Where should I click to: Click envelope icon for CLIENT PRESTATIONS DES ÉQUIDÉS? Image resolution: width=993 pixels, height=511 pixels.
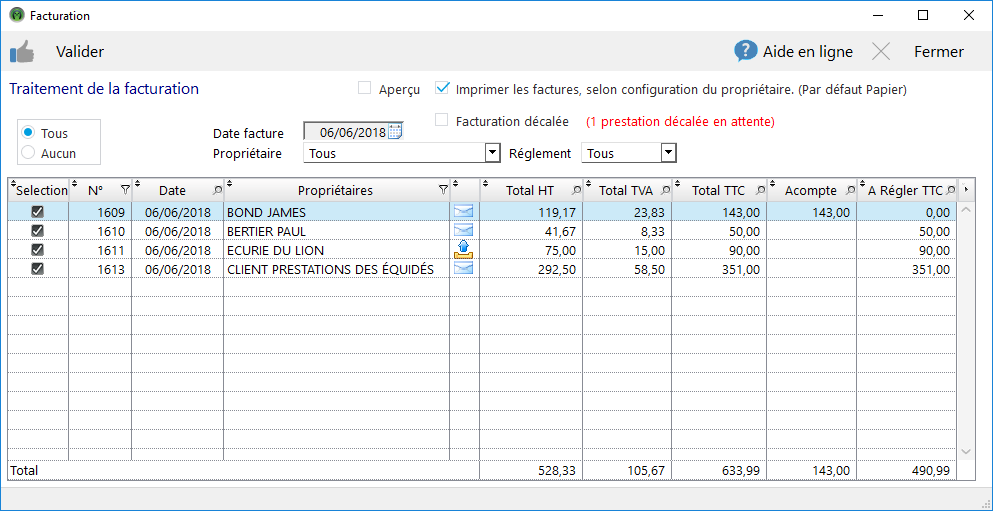pos(463,269)
